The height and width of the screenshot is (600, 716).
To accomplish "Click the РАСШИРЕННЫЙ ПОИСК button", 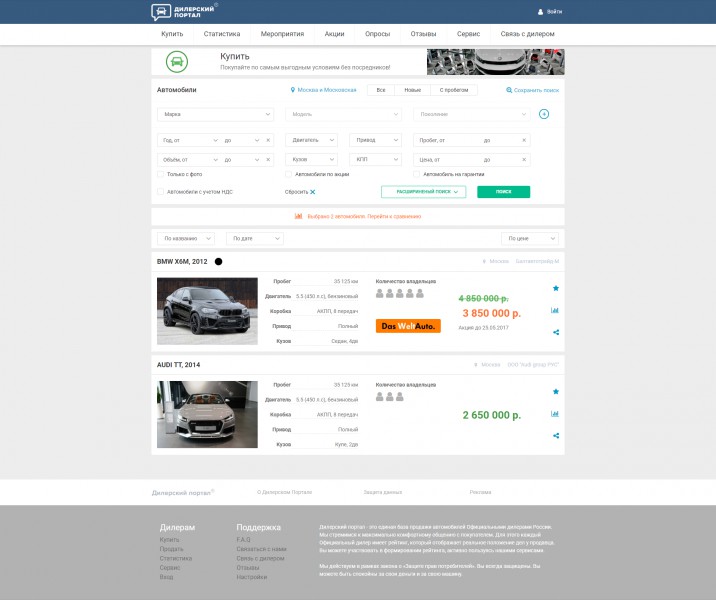I will (x=424, y=192).
